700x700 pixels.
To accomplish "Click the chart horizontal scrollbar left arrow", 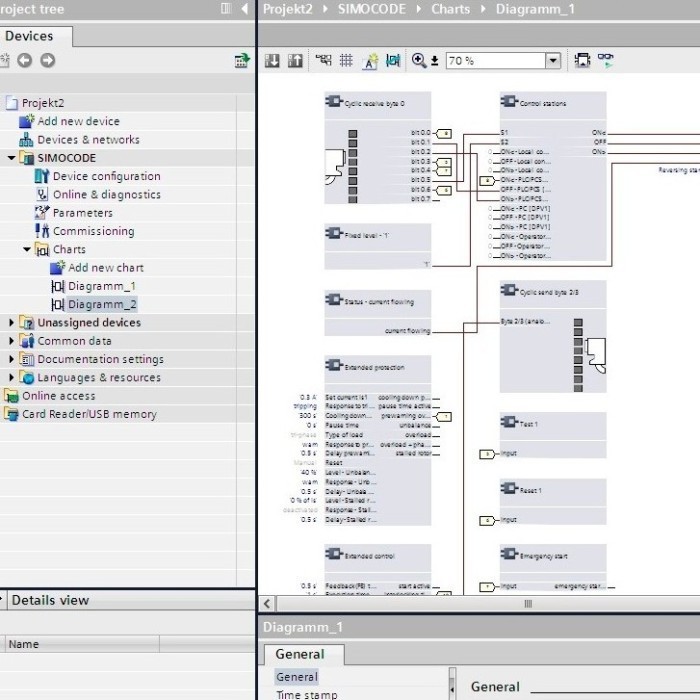I will [267, 604].
